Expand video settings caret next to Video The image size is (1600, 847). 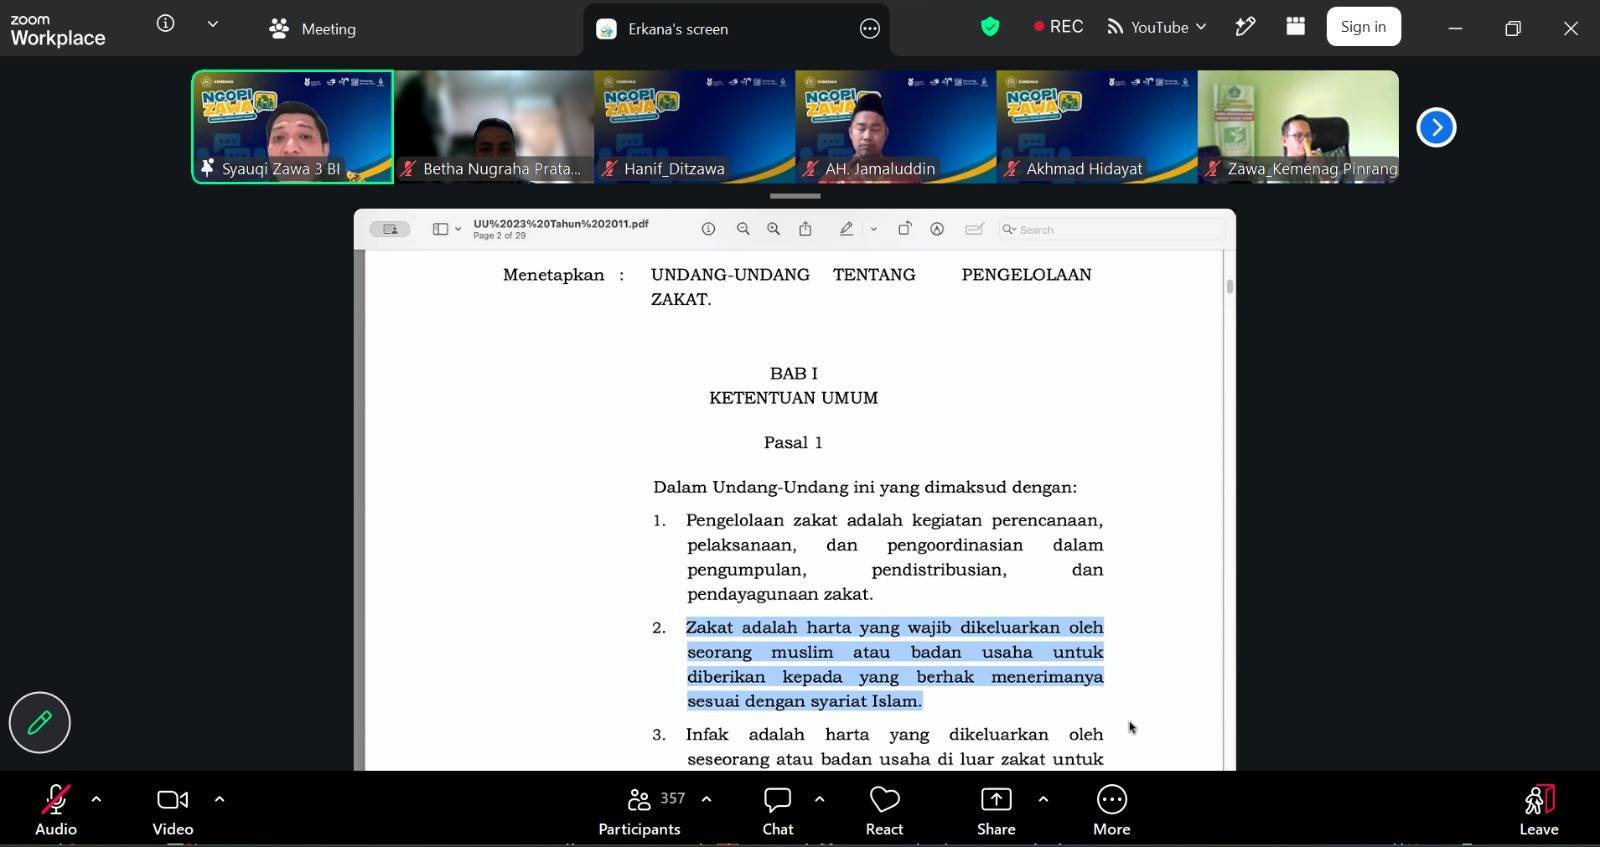pos(219,799)
